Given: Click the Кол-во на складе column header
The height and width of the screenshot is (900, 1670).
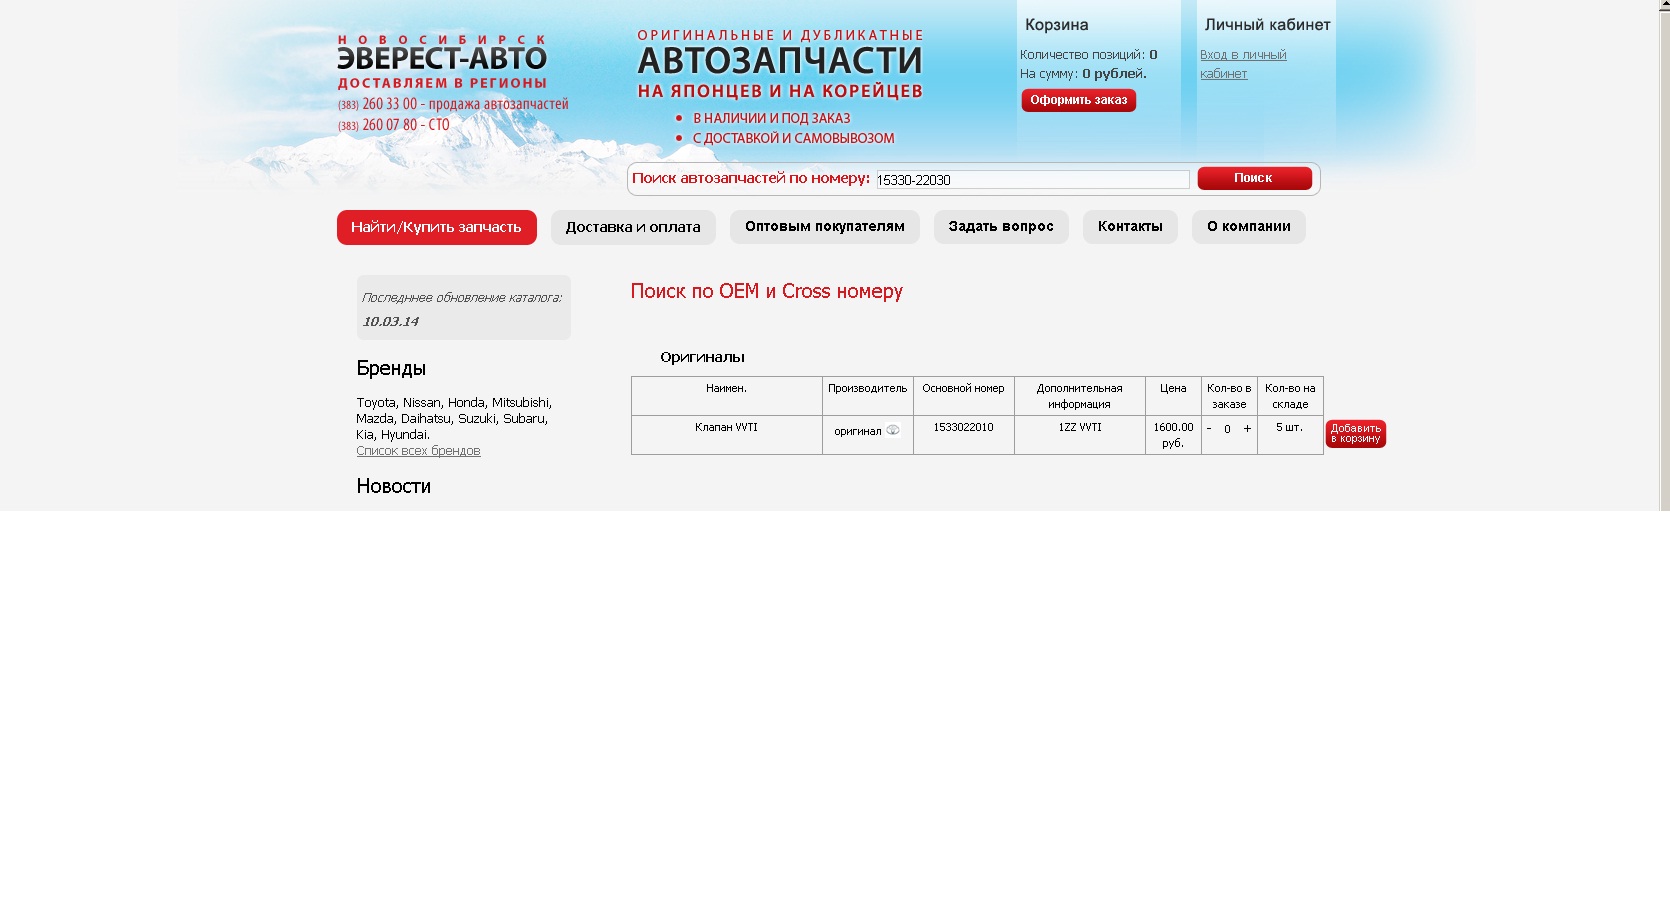Looking at the screenshot, I should [1290, 396].
